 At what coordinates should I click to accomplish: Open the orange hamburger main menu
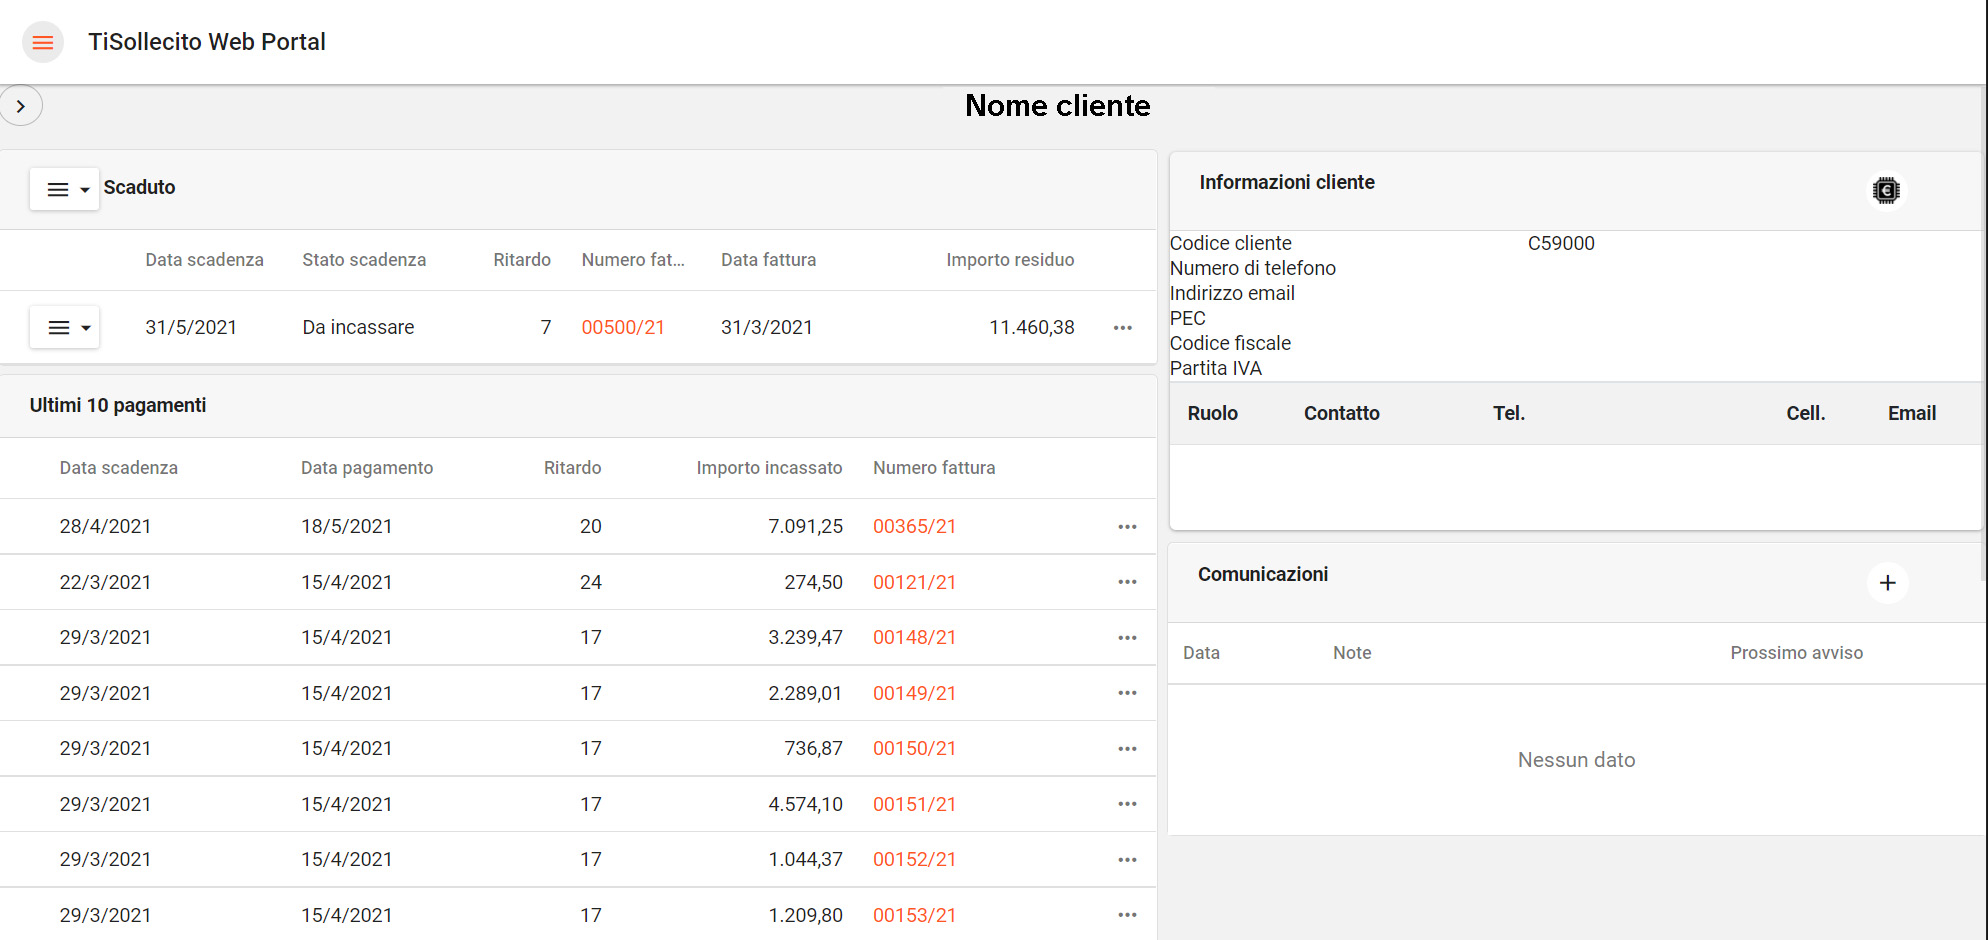(42, 42)
